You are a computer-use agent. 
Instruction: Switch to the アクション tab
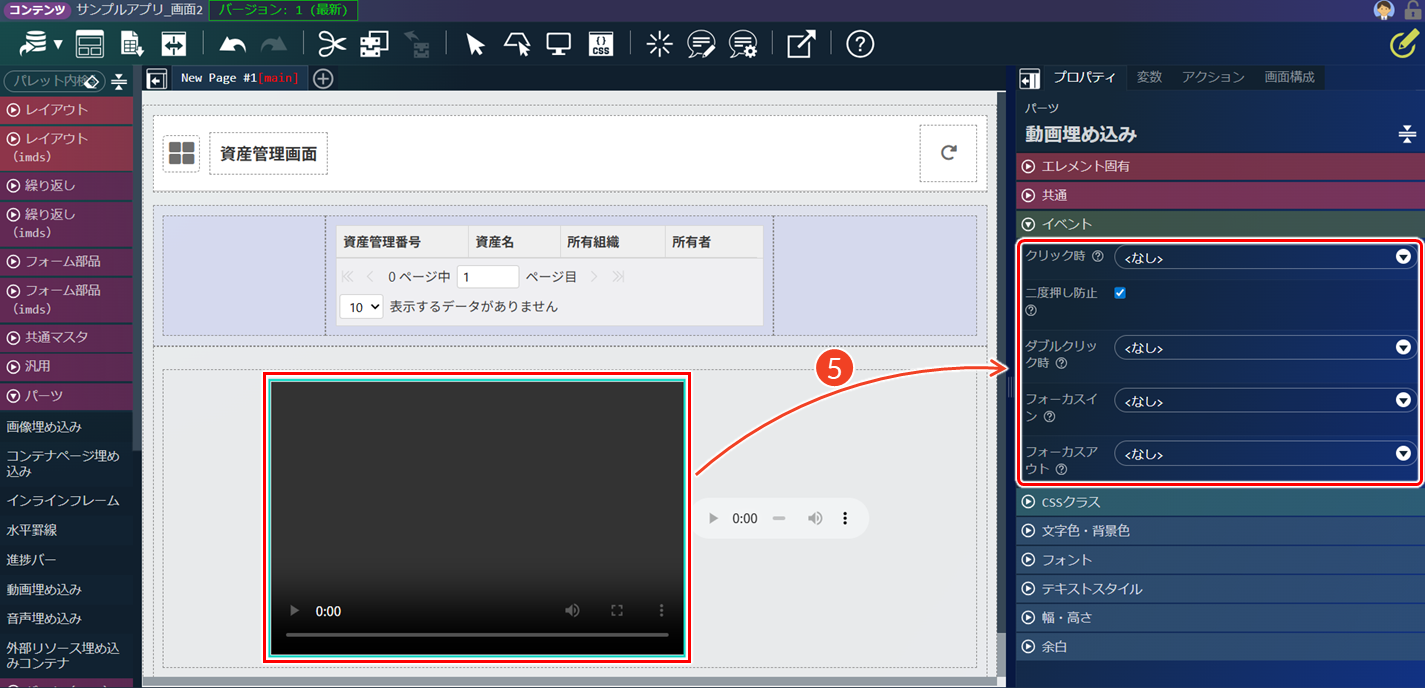click(1213, 77)
